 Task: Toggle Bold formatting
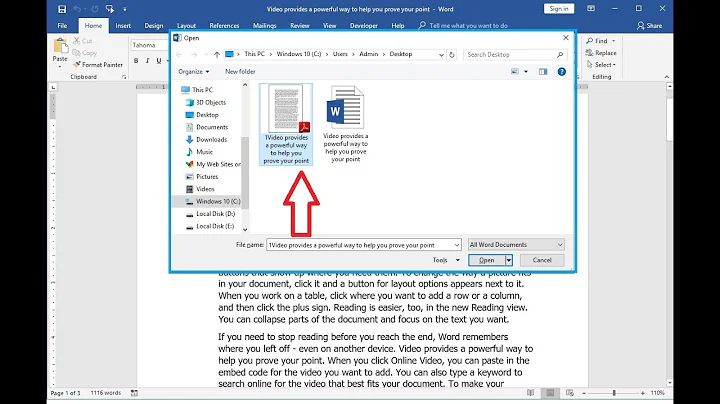click(136, 61)
